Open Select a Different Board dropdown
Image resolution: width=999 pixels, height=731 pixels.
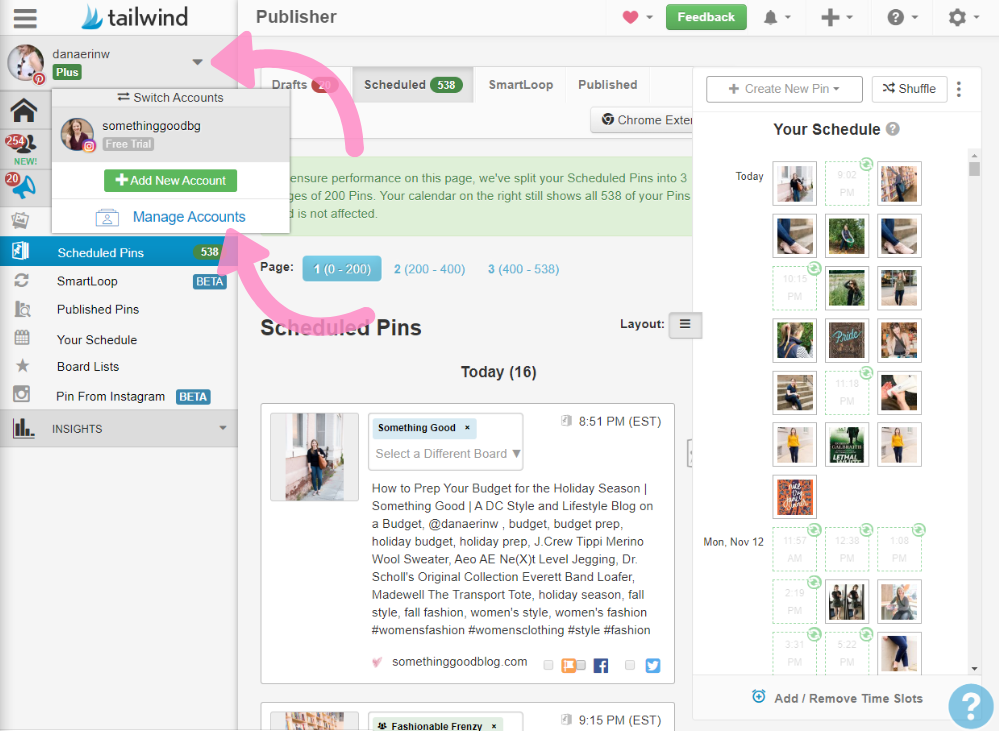(447, 454)
